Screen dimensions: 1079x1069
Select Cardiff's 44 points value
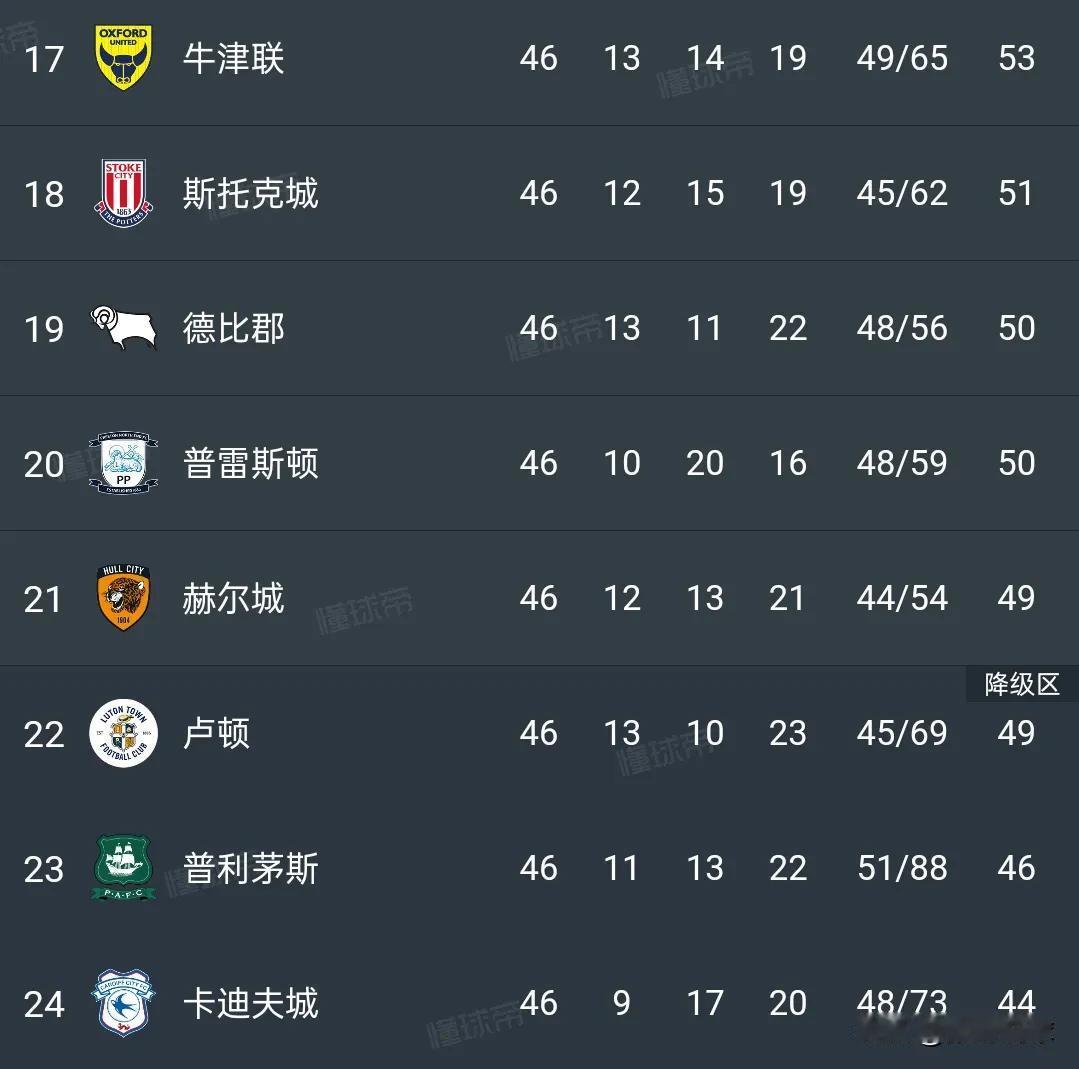[1016, 1003]
